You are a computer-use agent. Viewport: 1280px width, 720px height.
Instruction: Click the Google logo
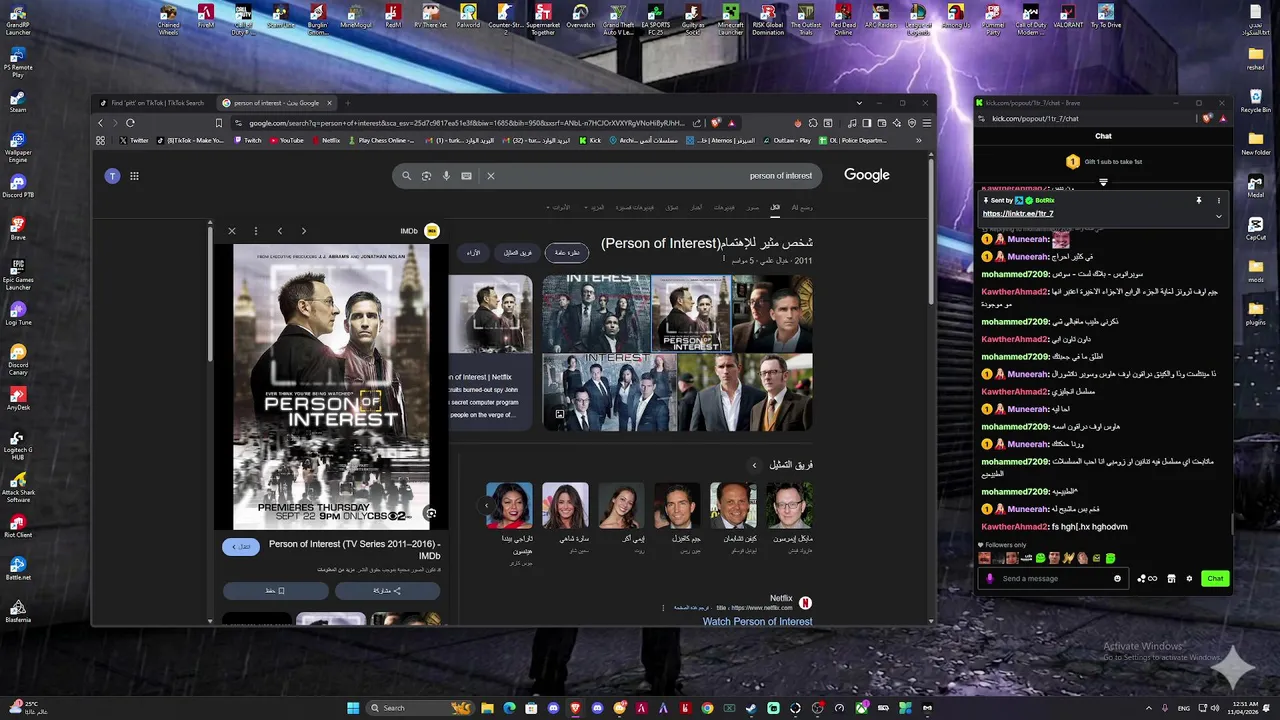(866, 175)
